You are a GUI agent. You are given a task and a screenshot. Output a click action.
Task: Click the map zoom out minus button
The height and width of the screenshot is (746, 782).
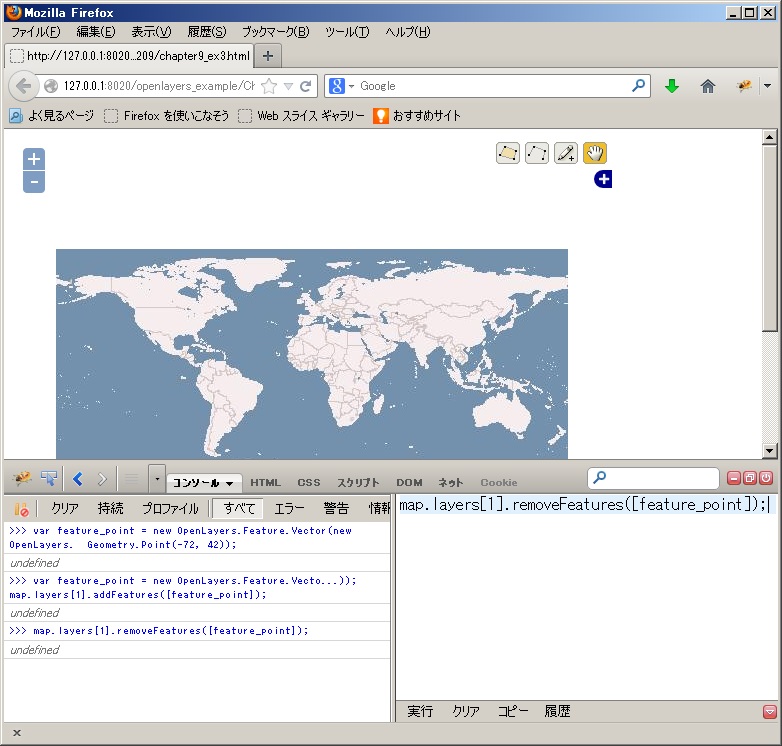click(x=34, y=182)
